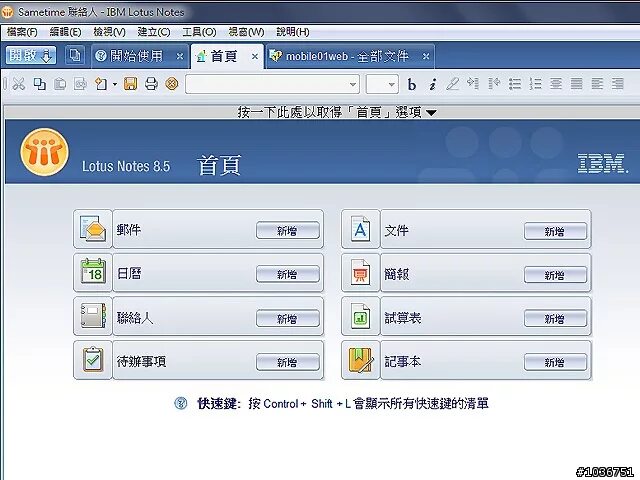Close the 首頁 tab

point(255,56)
